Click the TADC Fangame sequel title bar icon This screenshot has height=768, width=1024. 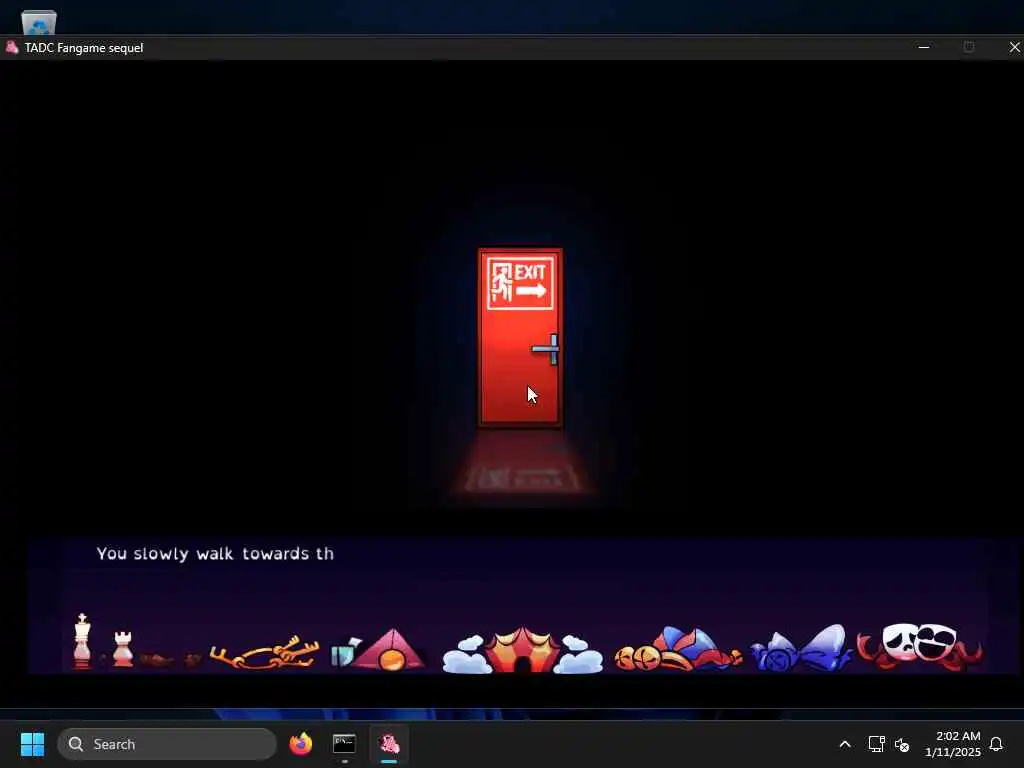coord(12,48)
